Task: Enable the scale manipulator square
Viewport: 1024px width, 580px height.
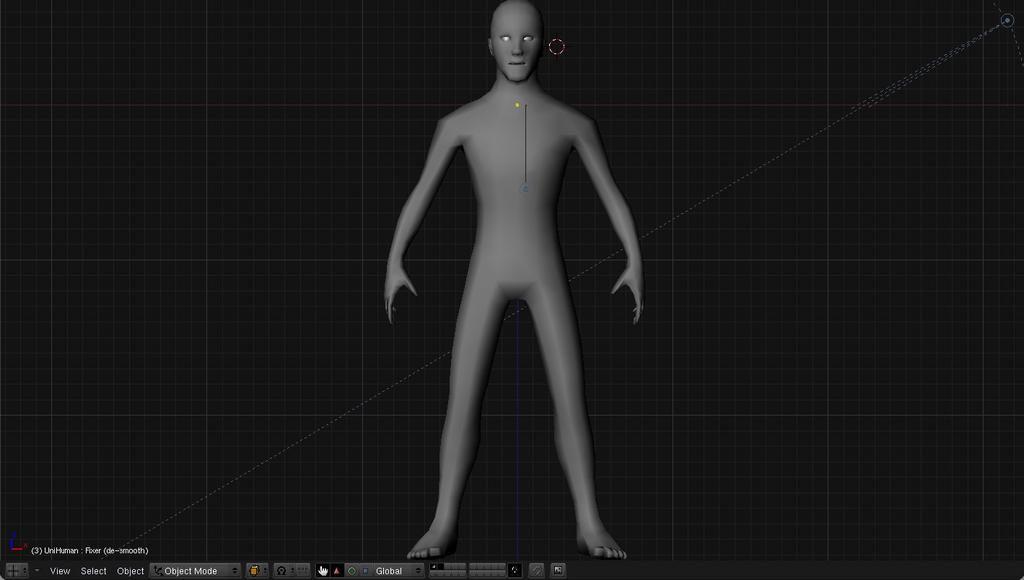Action: pos(365,571)
